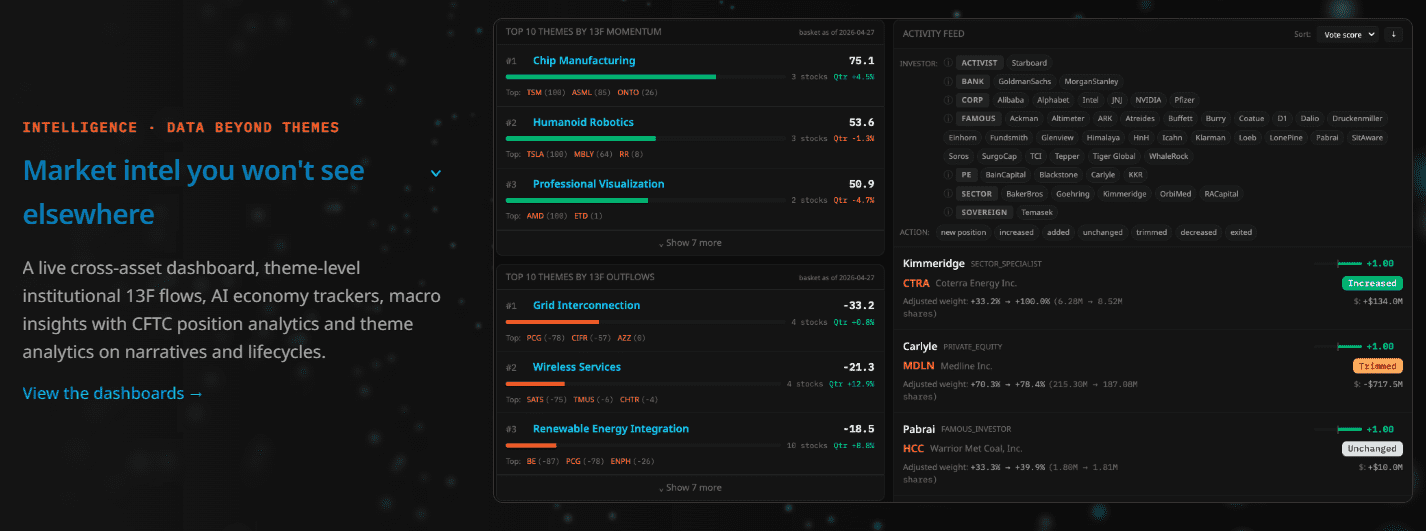
Task: Click the TSM ticker under Chip Manufacturing
Action: (534, 92)
